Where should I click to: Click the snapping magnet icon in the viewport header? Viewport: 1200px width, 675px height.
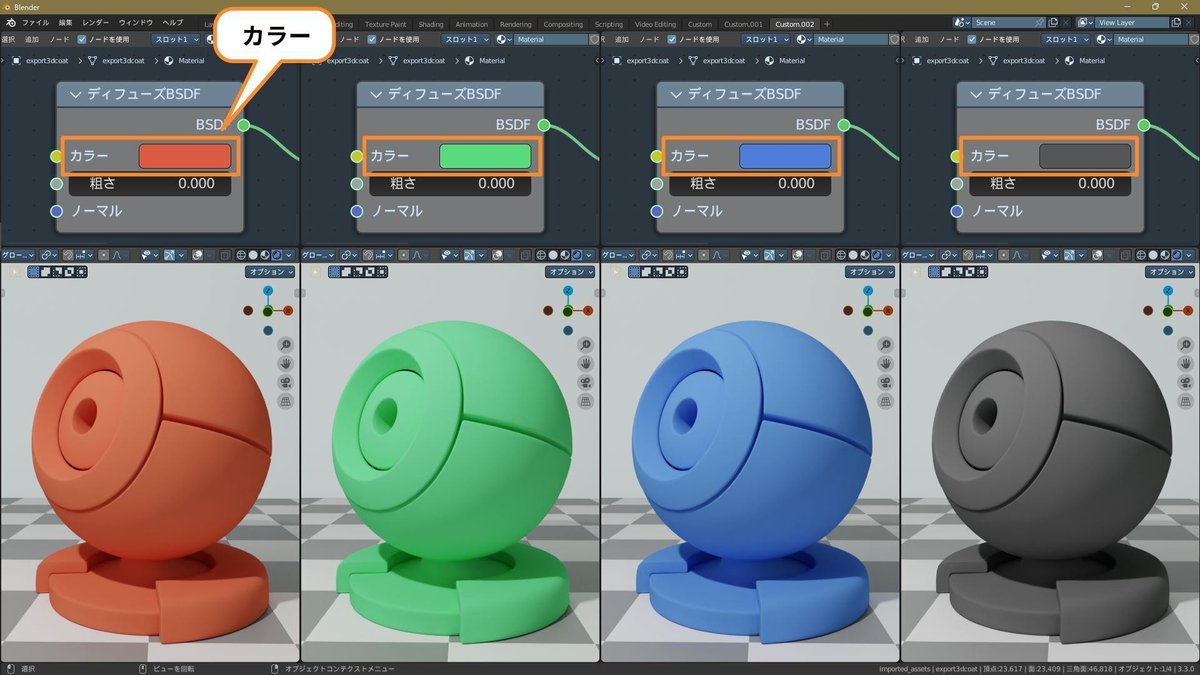(67, 255)
